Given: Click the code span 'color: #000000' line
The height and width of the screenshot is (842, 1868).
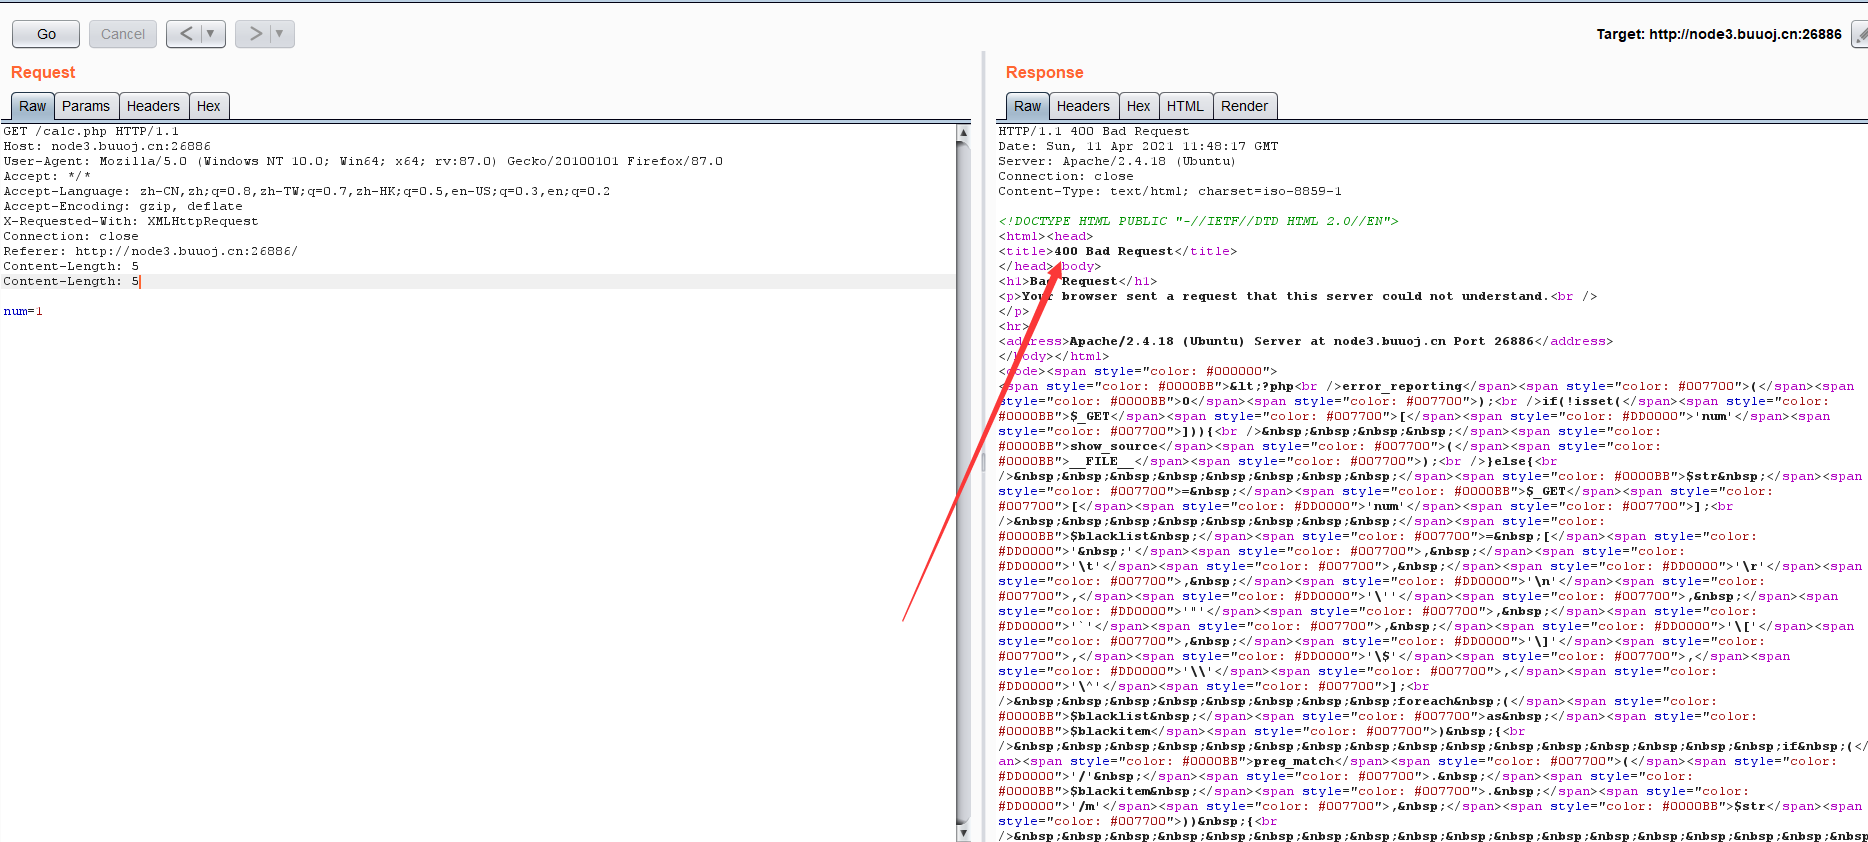Looking at the screenshot, I should [1138, 371].
